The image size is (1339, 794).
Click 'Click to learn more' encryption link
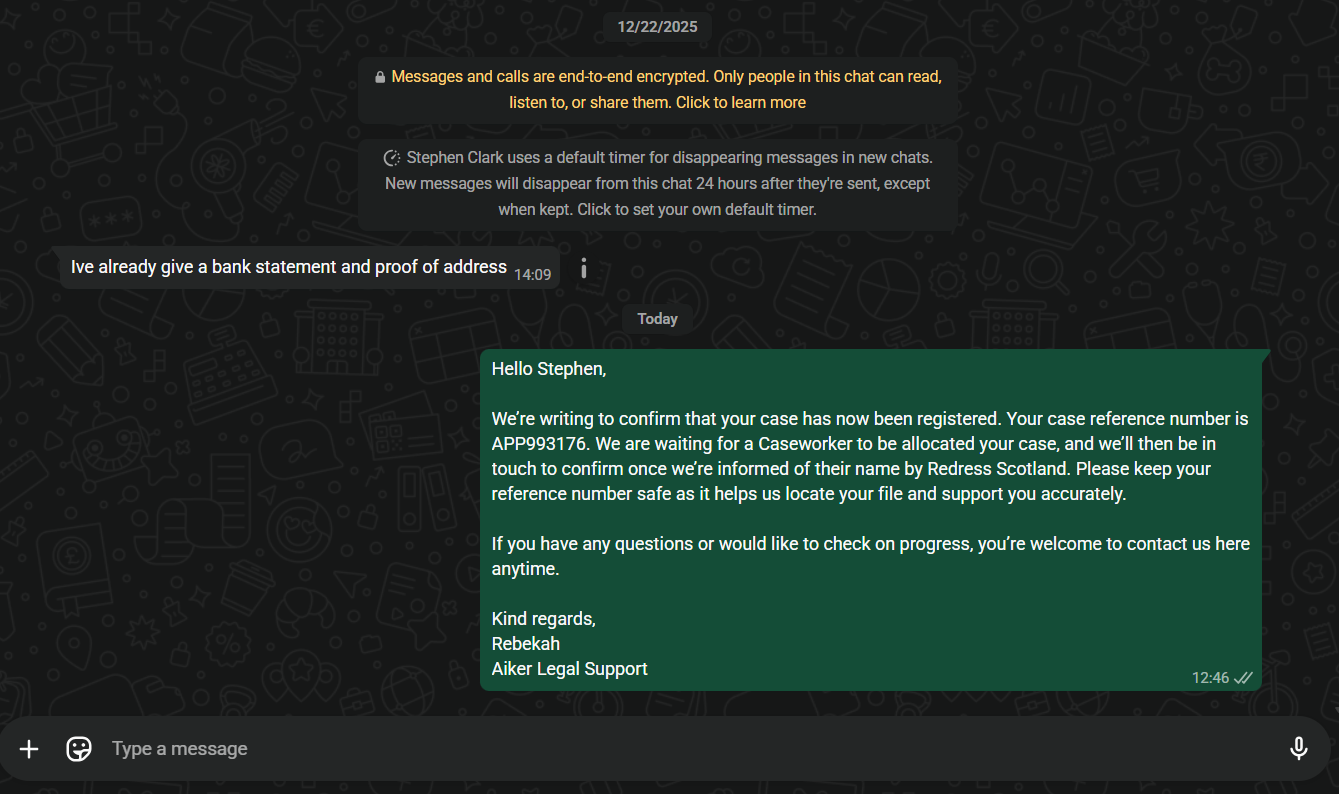coord(741,102)
